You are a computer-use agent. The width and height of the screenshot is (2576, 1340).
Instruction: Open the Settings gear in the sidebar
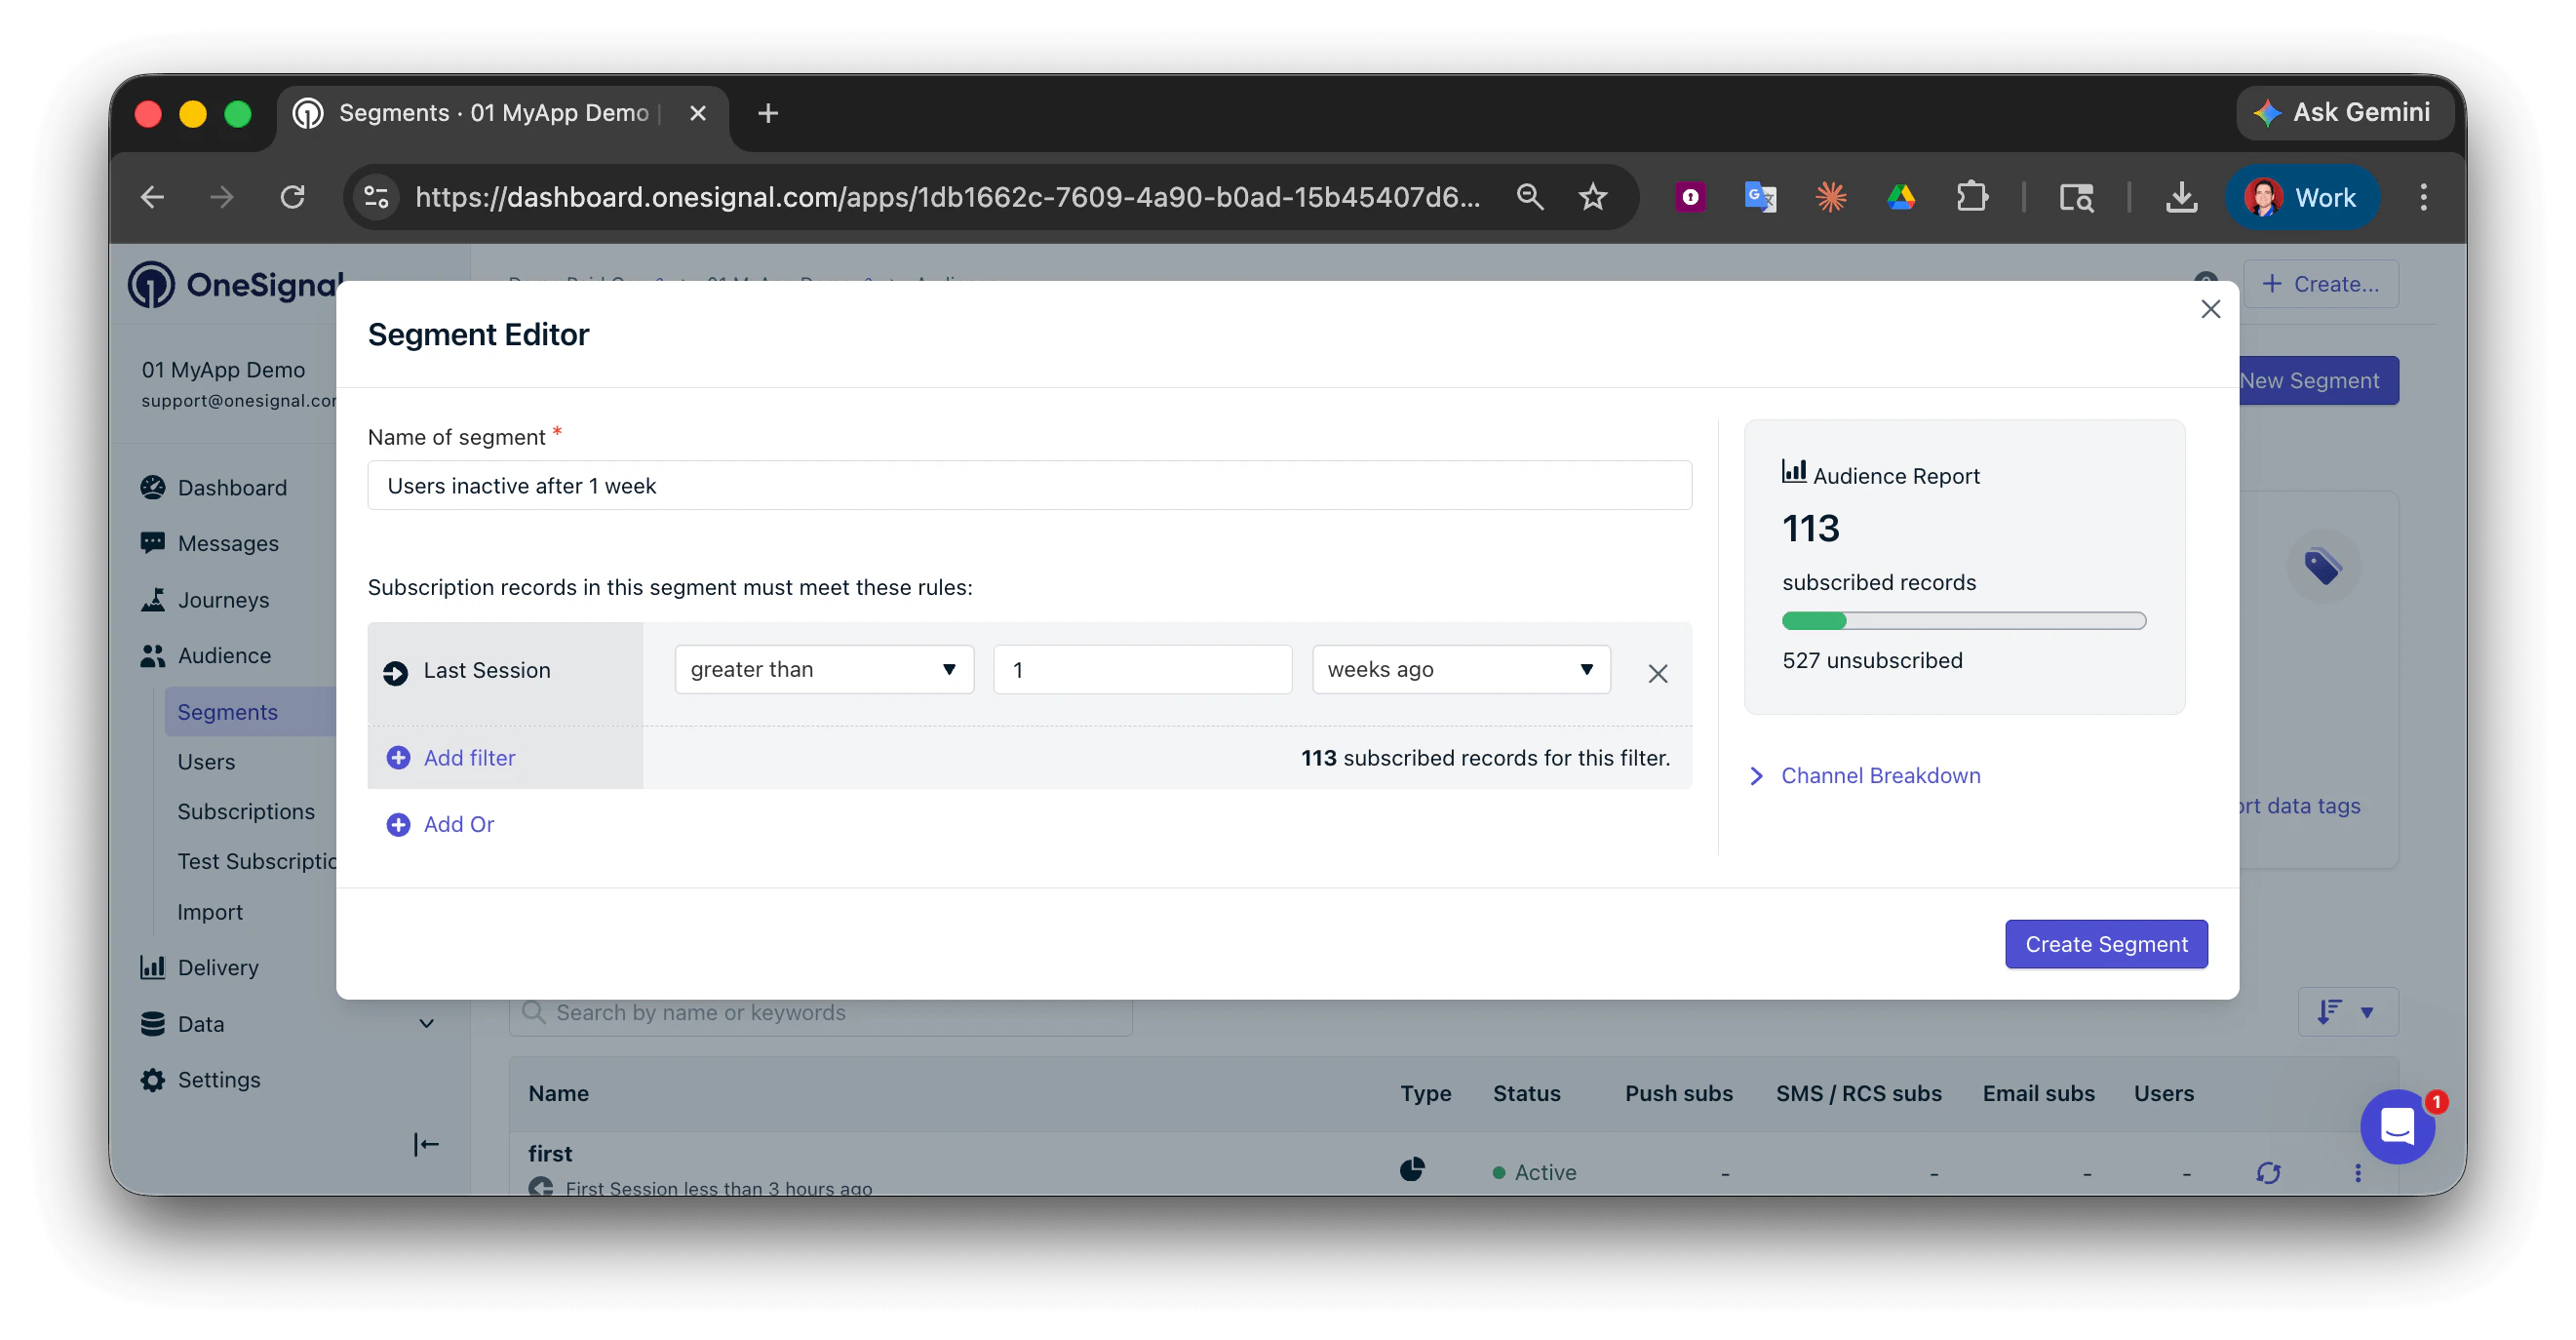(153, 1080)
